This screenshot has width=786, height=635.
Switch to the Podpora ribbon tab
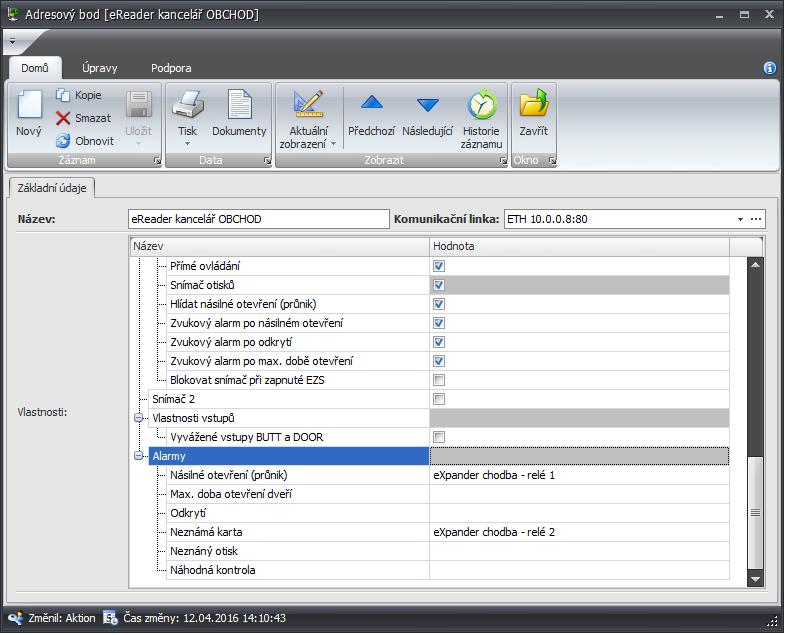(171, 68)
